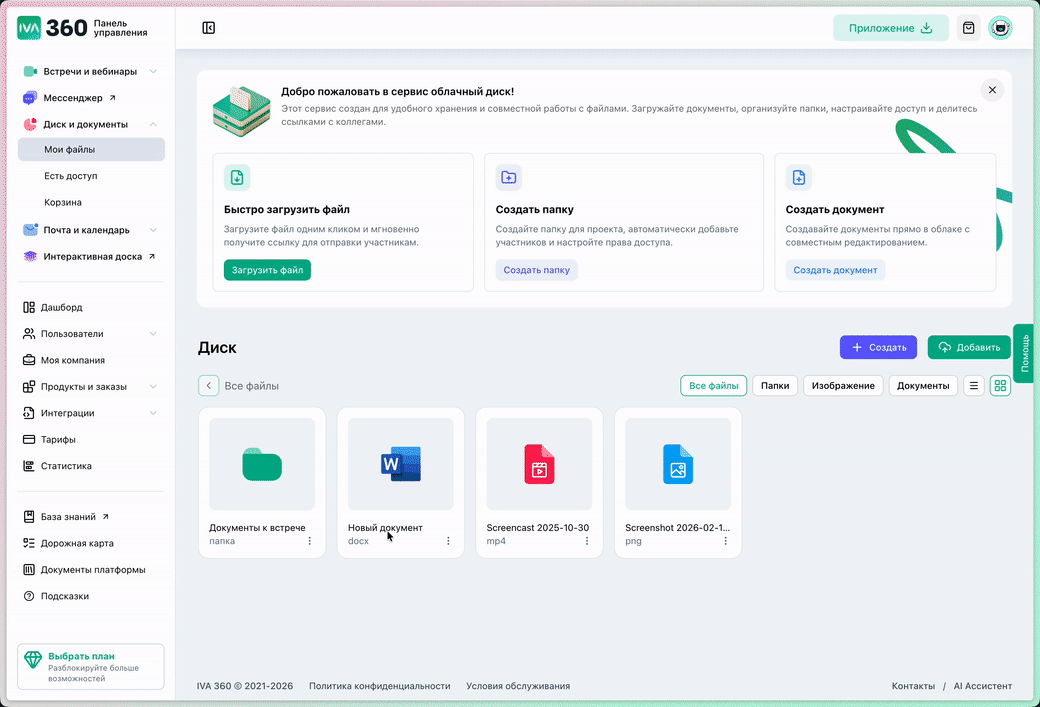Image resolution: width=1040 pixels, height=707 pixels.
Task: Collapse the sidebar panel icon
Action: coord(208,28)
